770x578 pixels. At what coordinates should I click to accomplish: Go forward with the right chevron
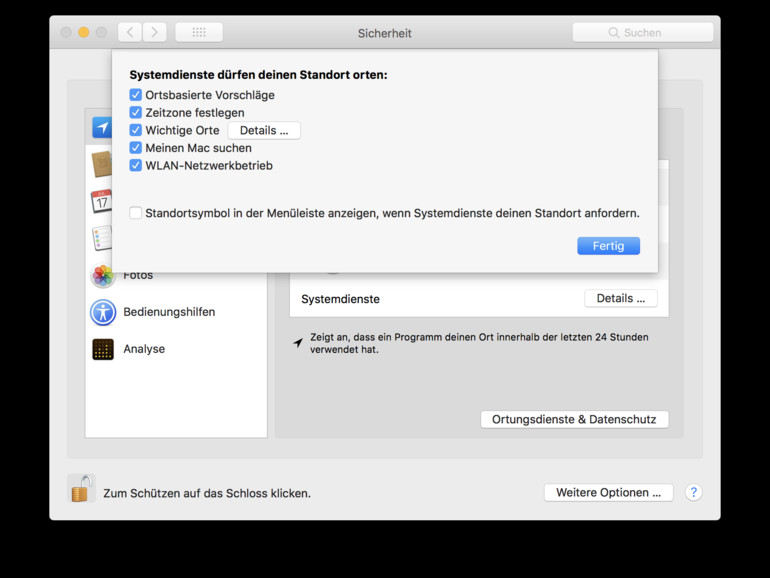pos(155,32)
